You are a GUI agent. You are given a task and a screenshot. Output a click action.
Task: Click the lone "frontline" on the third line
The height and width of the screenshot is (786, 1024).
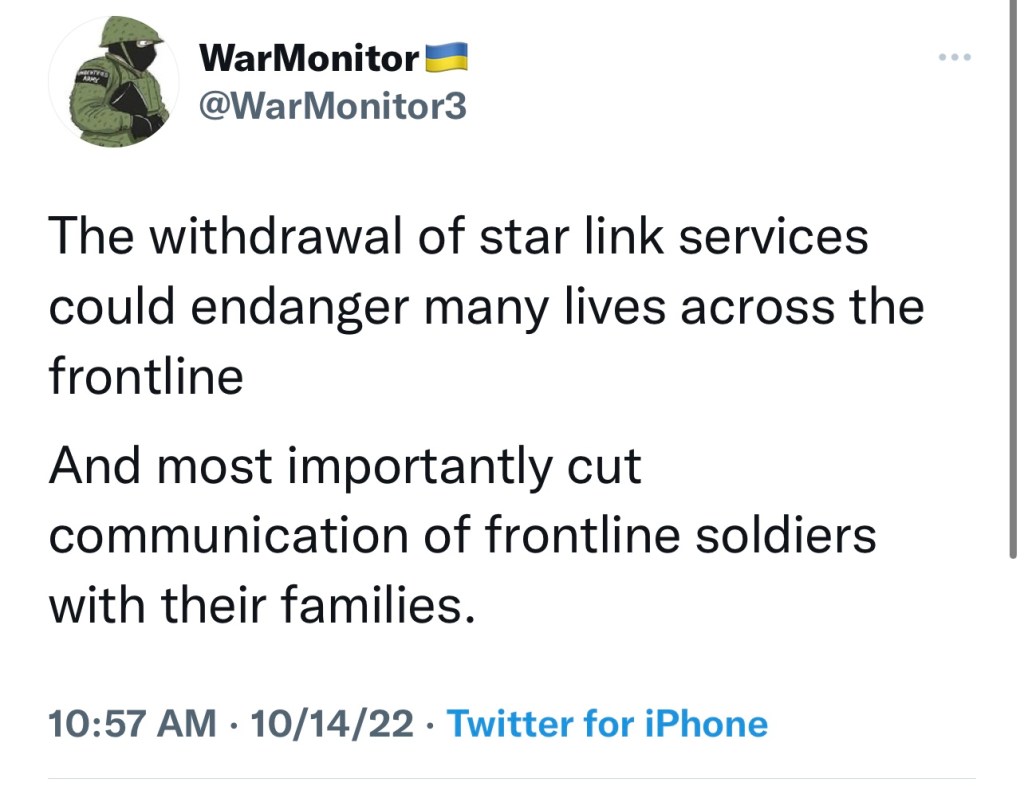(146, 377)
